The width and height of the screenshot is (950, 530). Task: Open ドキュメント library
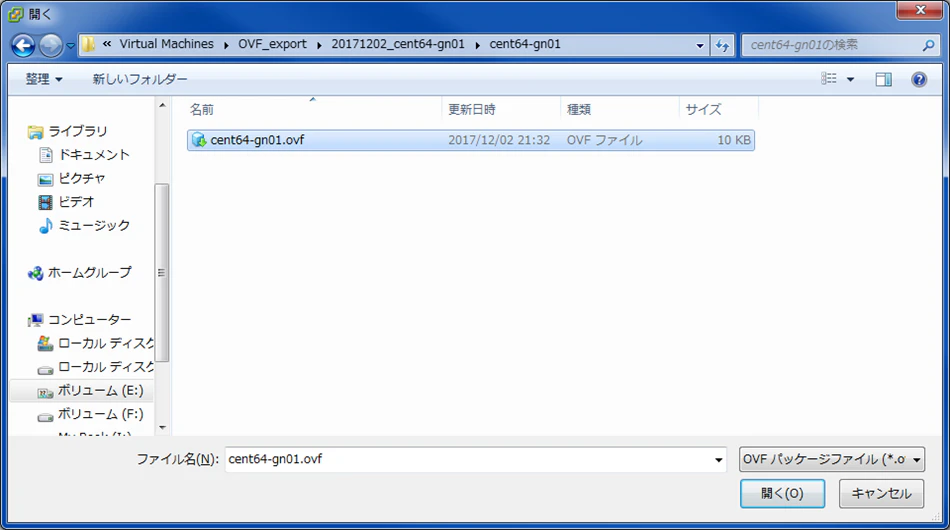point(93,155)
